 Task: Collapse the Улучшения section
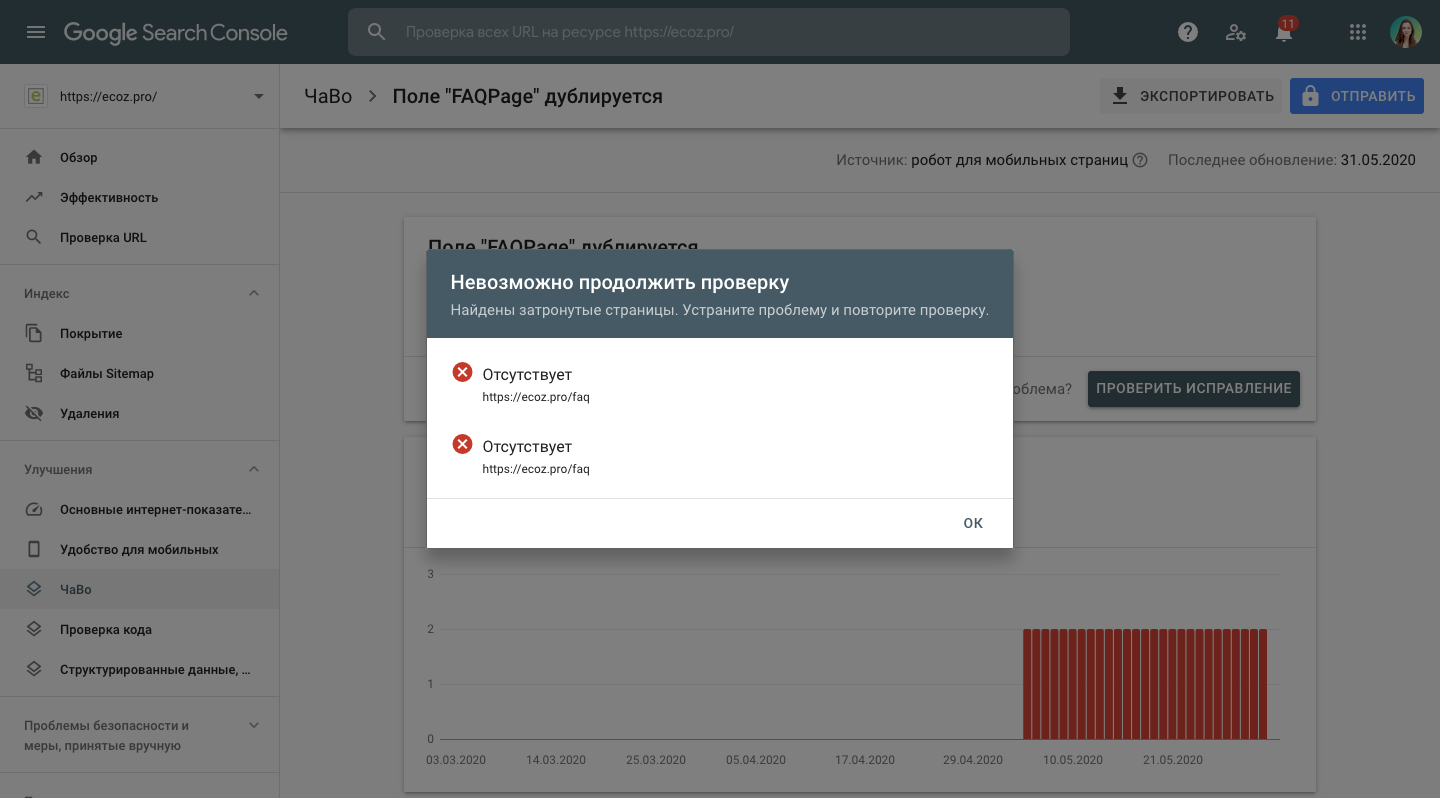point(254,469)
